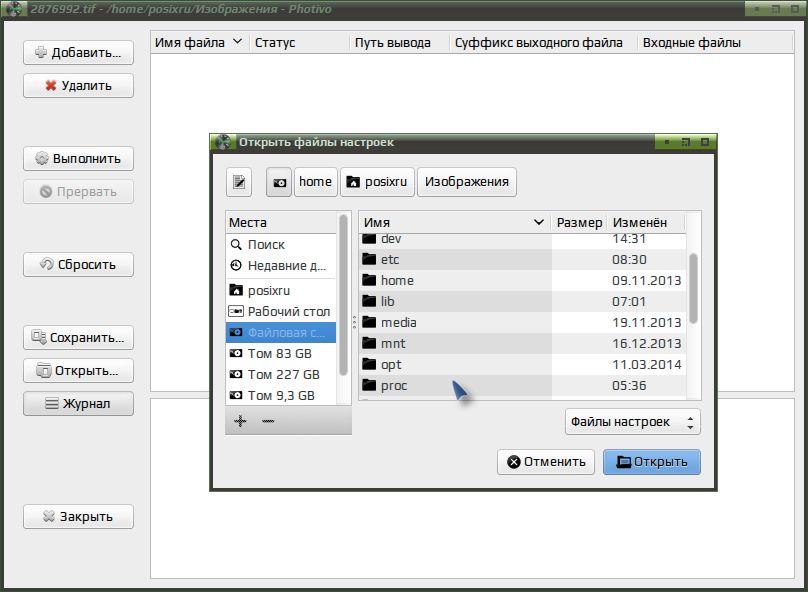The width and height of the screenshot is (808, 592).
Task: Select the home folder row
Action: tap(523, 281)
